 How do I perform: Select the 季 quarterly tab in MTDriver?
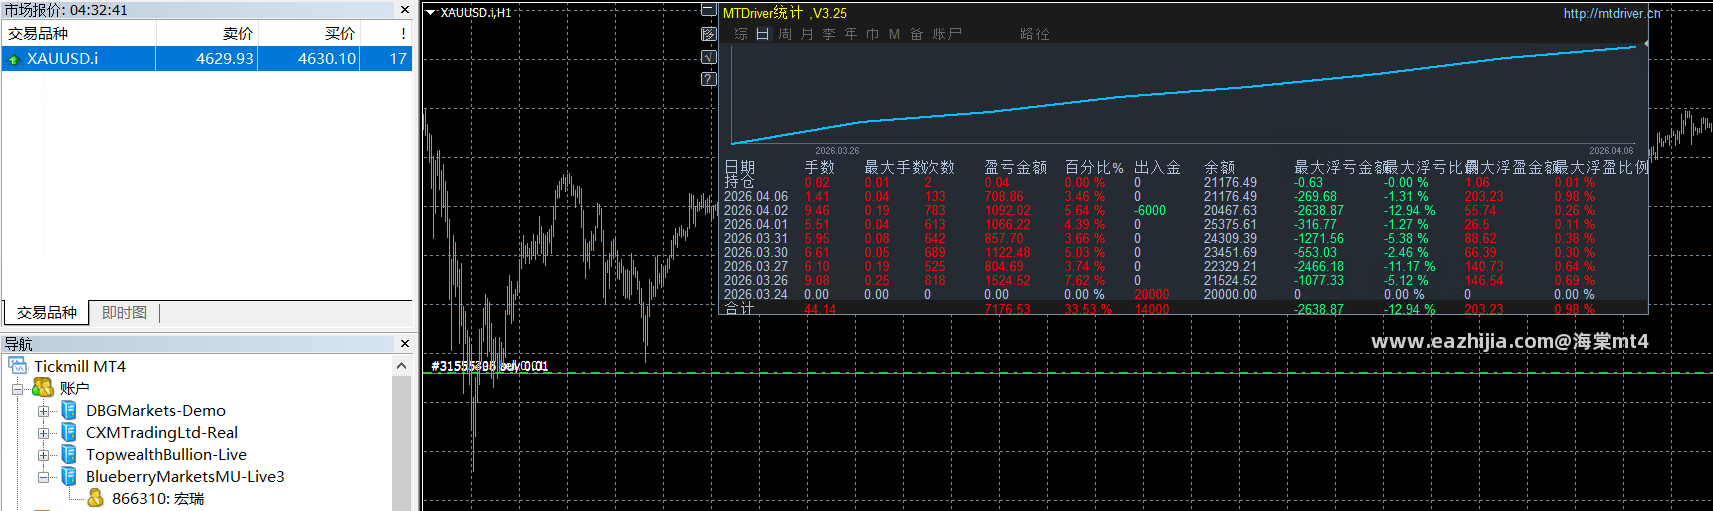pyautogui.click(x=829, y=34)
